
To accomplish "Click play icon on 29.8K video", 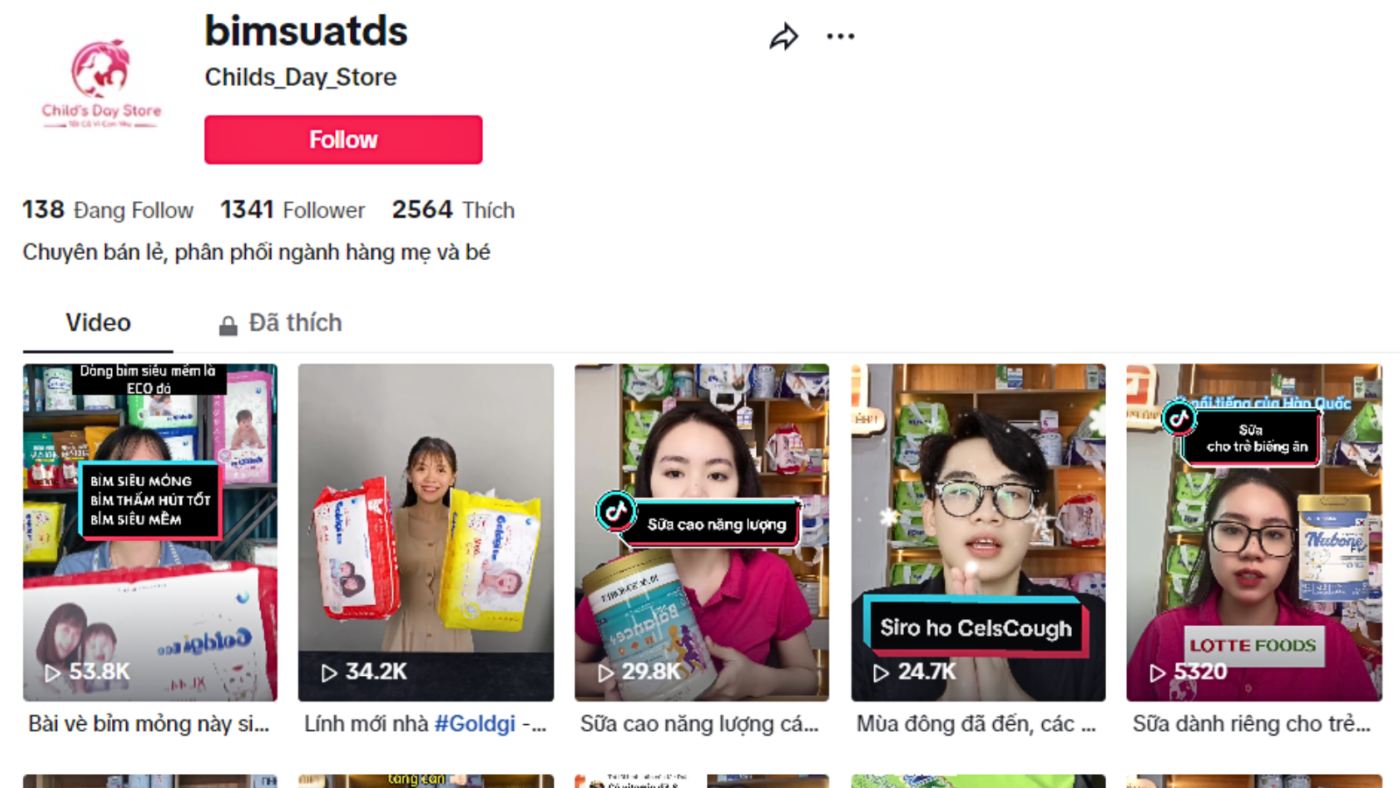I will pos(605,673).
